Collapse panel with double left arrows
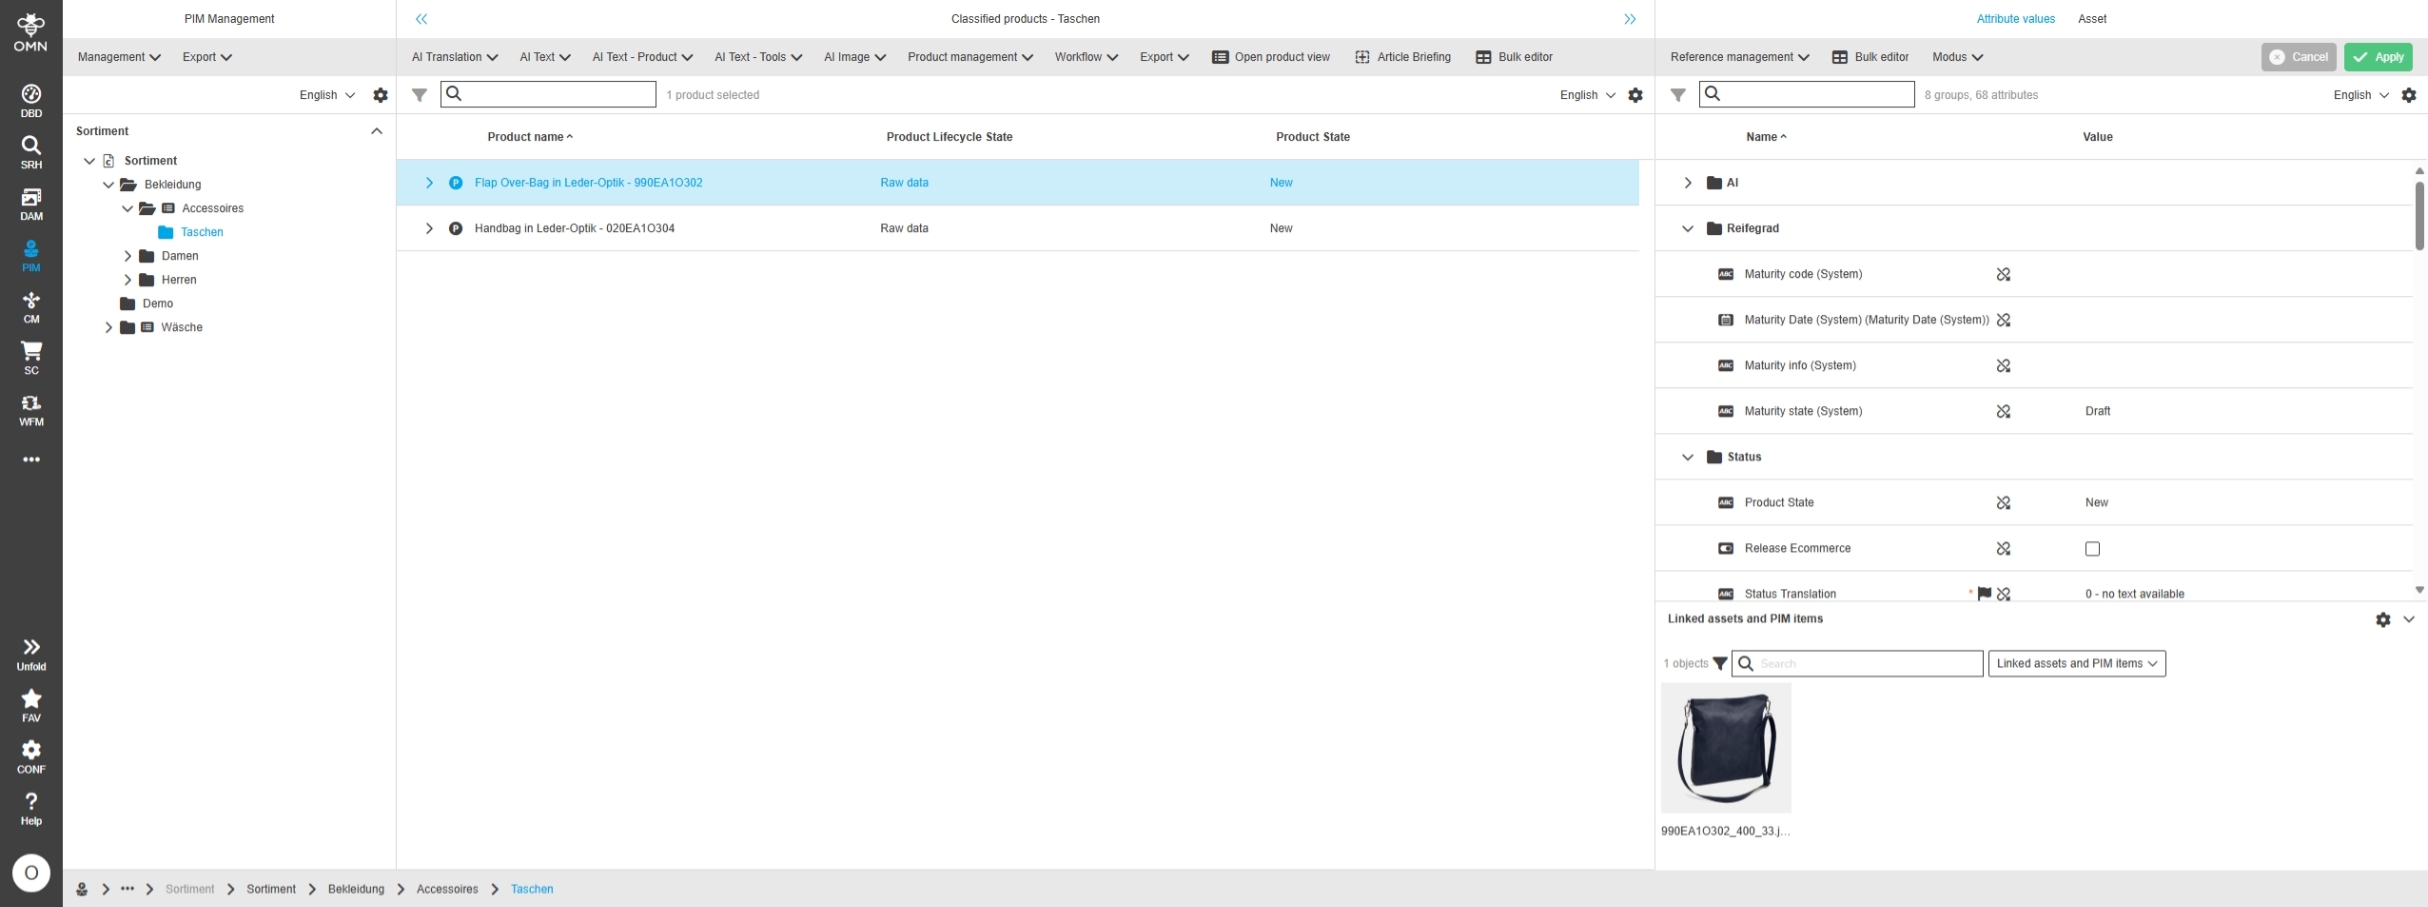 pos(422,19)
